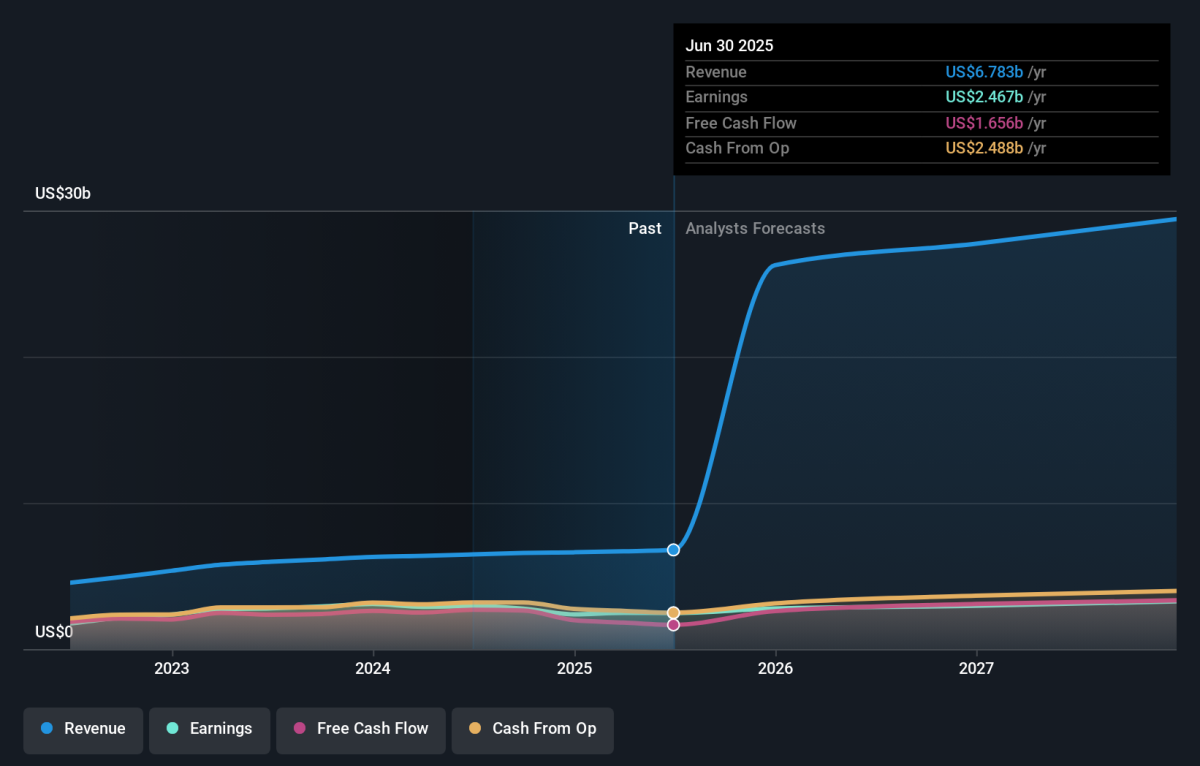Click the Past label on chart
Screen dimensions: 1200x766
(644, 228)
